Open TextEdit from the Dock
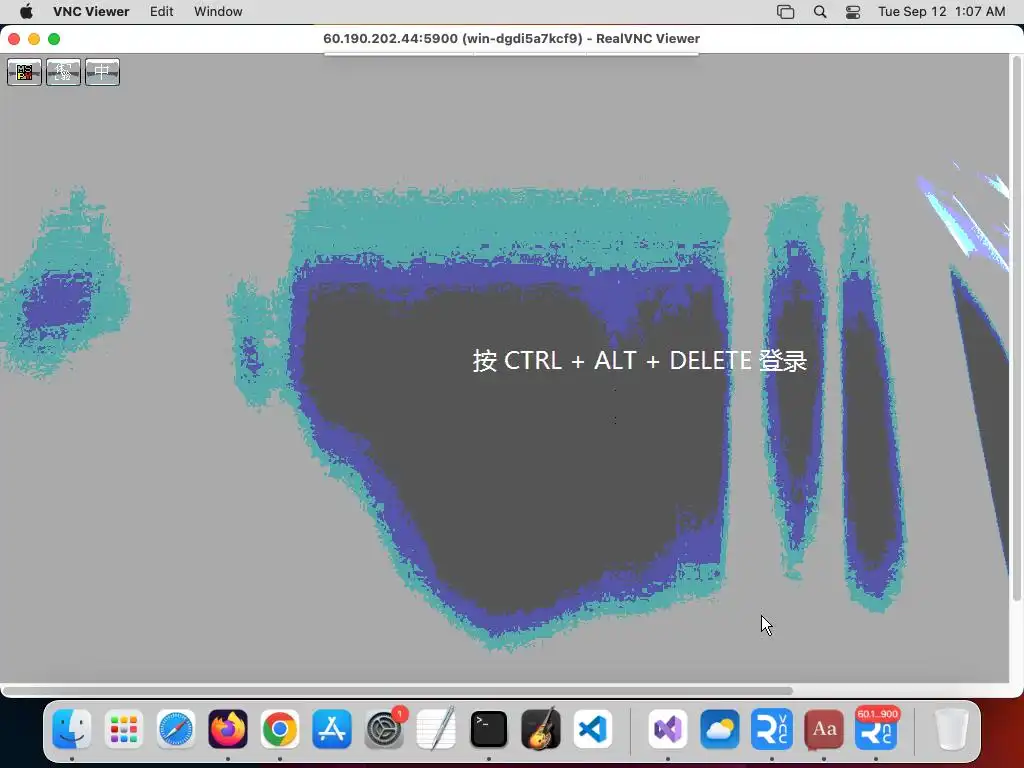 tap(436, 729)
